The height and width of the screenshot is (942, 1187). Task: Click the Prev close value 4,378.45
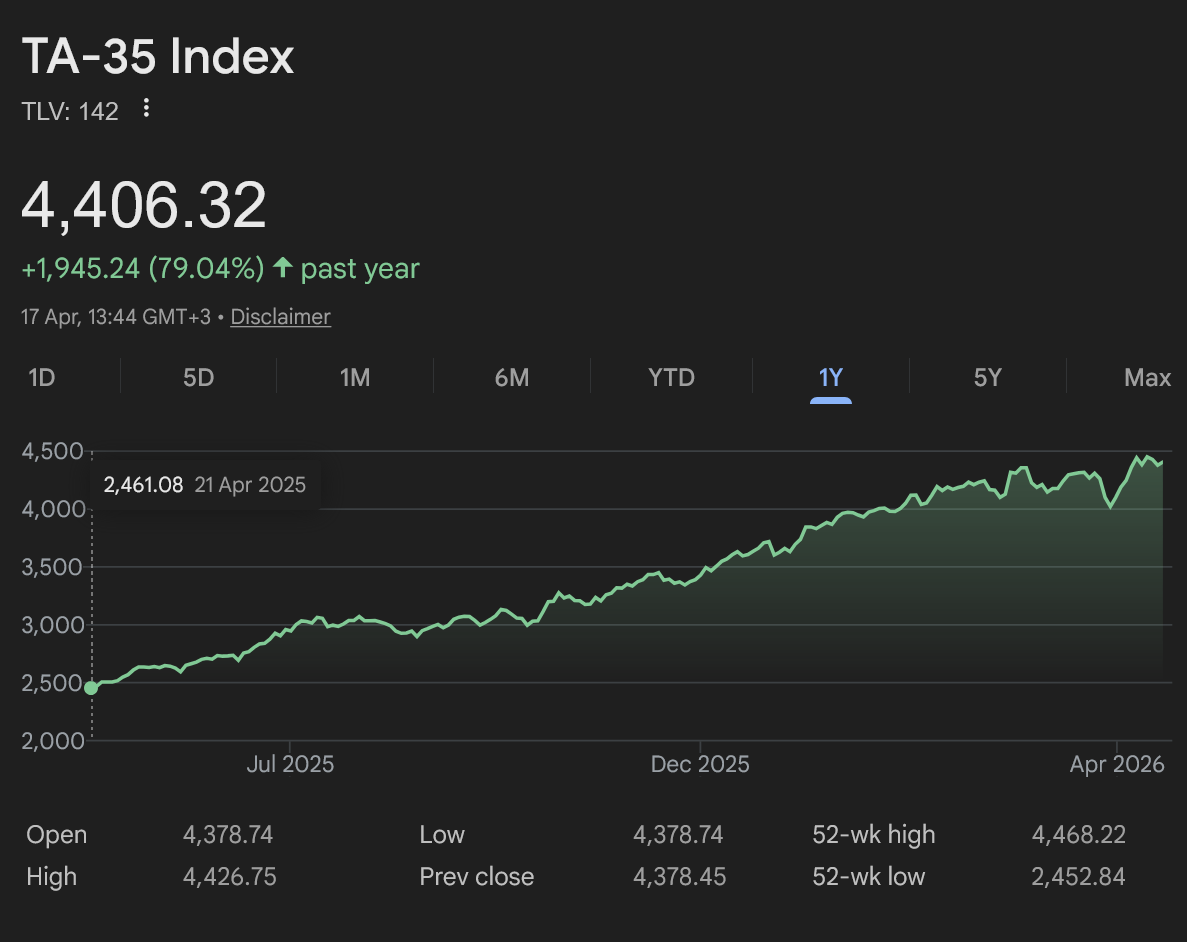(679, 876)
